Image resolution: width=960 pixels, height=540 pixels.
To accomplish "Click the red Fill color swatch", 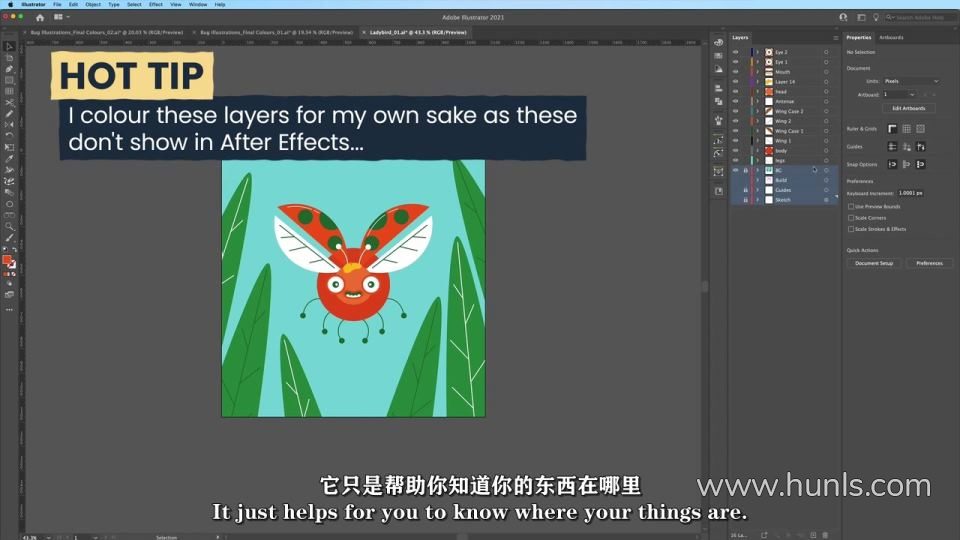I will coord(7,260).
